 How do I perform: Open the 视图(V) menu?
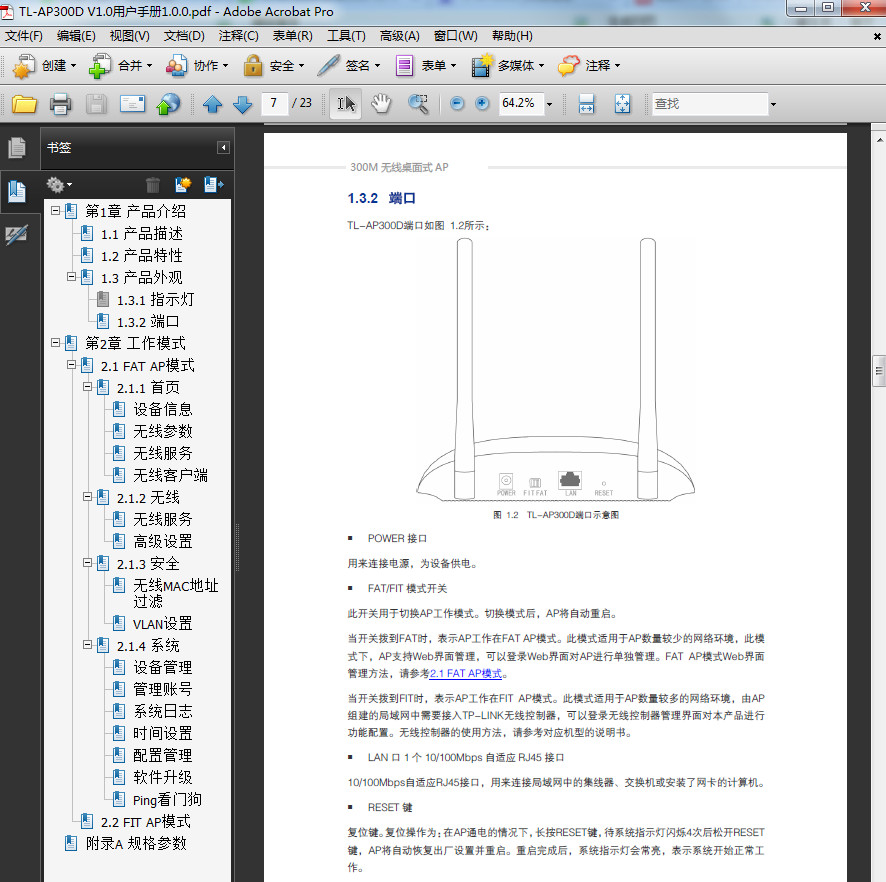click(129, 36)
